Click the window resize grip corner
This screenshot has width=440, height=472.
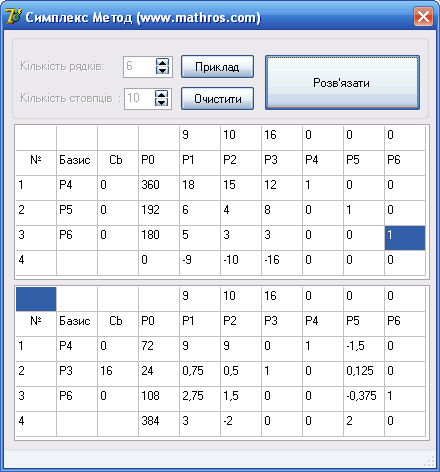[x=429, y=462]
